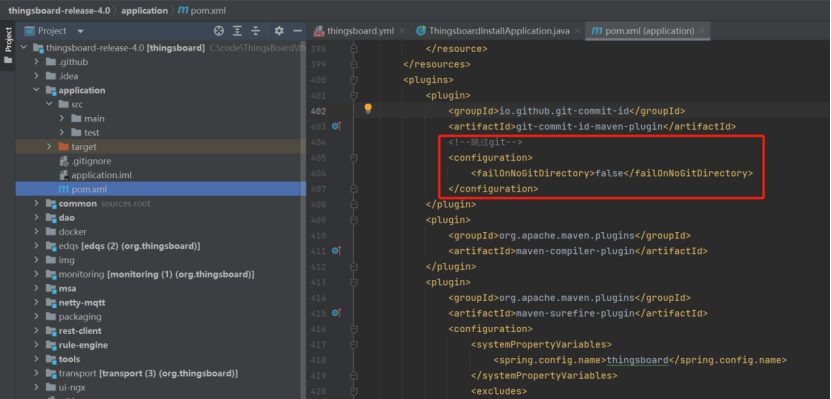This screenshot has width=831, height=399.
Task: Expand the target folder
Action: click(49, 147)
